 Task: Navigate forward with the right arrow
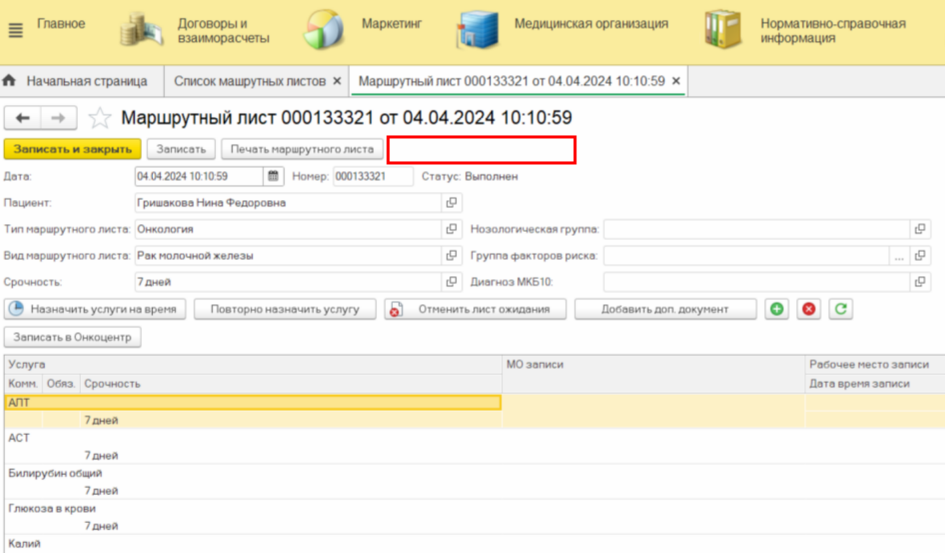(59, 118)
